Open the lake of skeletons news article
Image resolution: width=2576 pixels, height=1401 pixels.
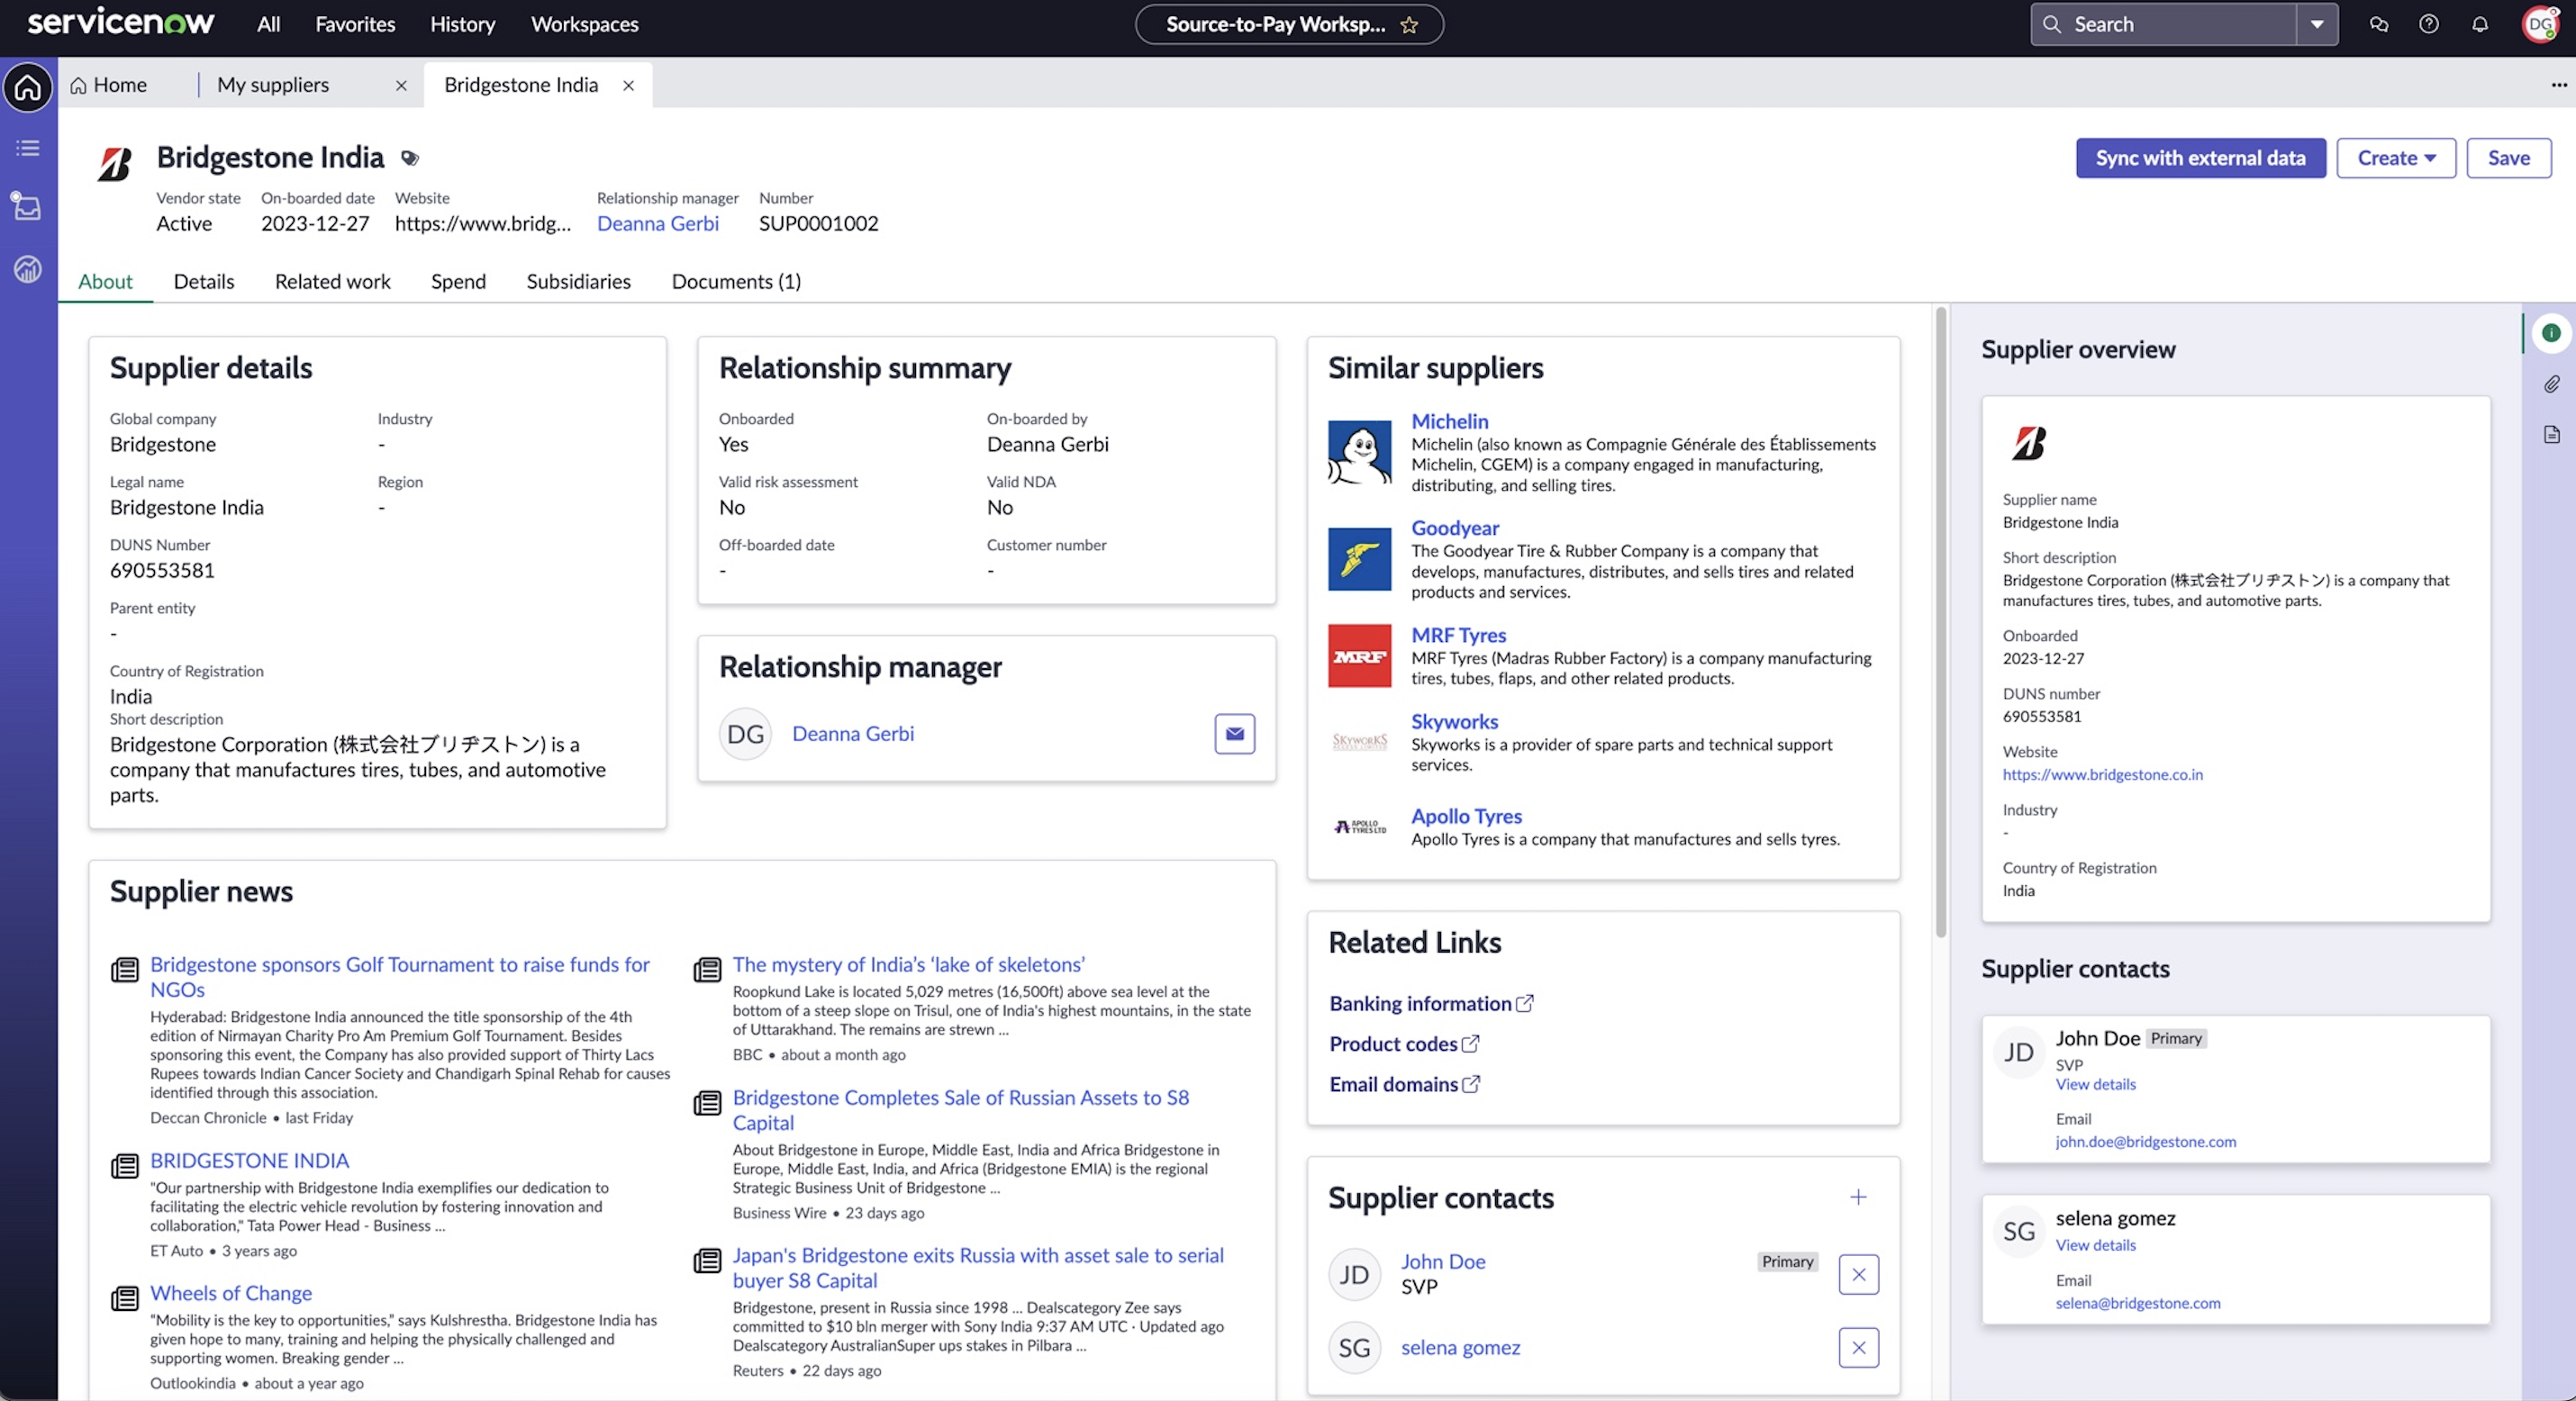point(908,965)
